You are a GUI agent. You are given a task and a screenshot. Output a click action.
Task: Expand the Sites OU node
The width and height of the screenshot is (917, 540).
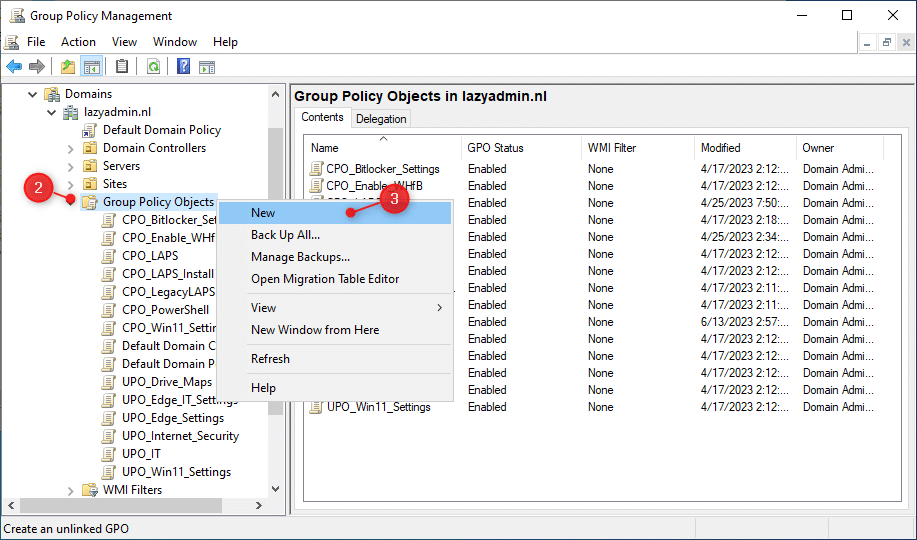[x=71, y=184]
